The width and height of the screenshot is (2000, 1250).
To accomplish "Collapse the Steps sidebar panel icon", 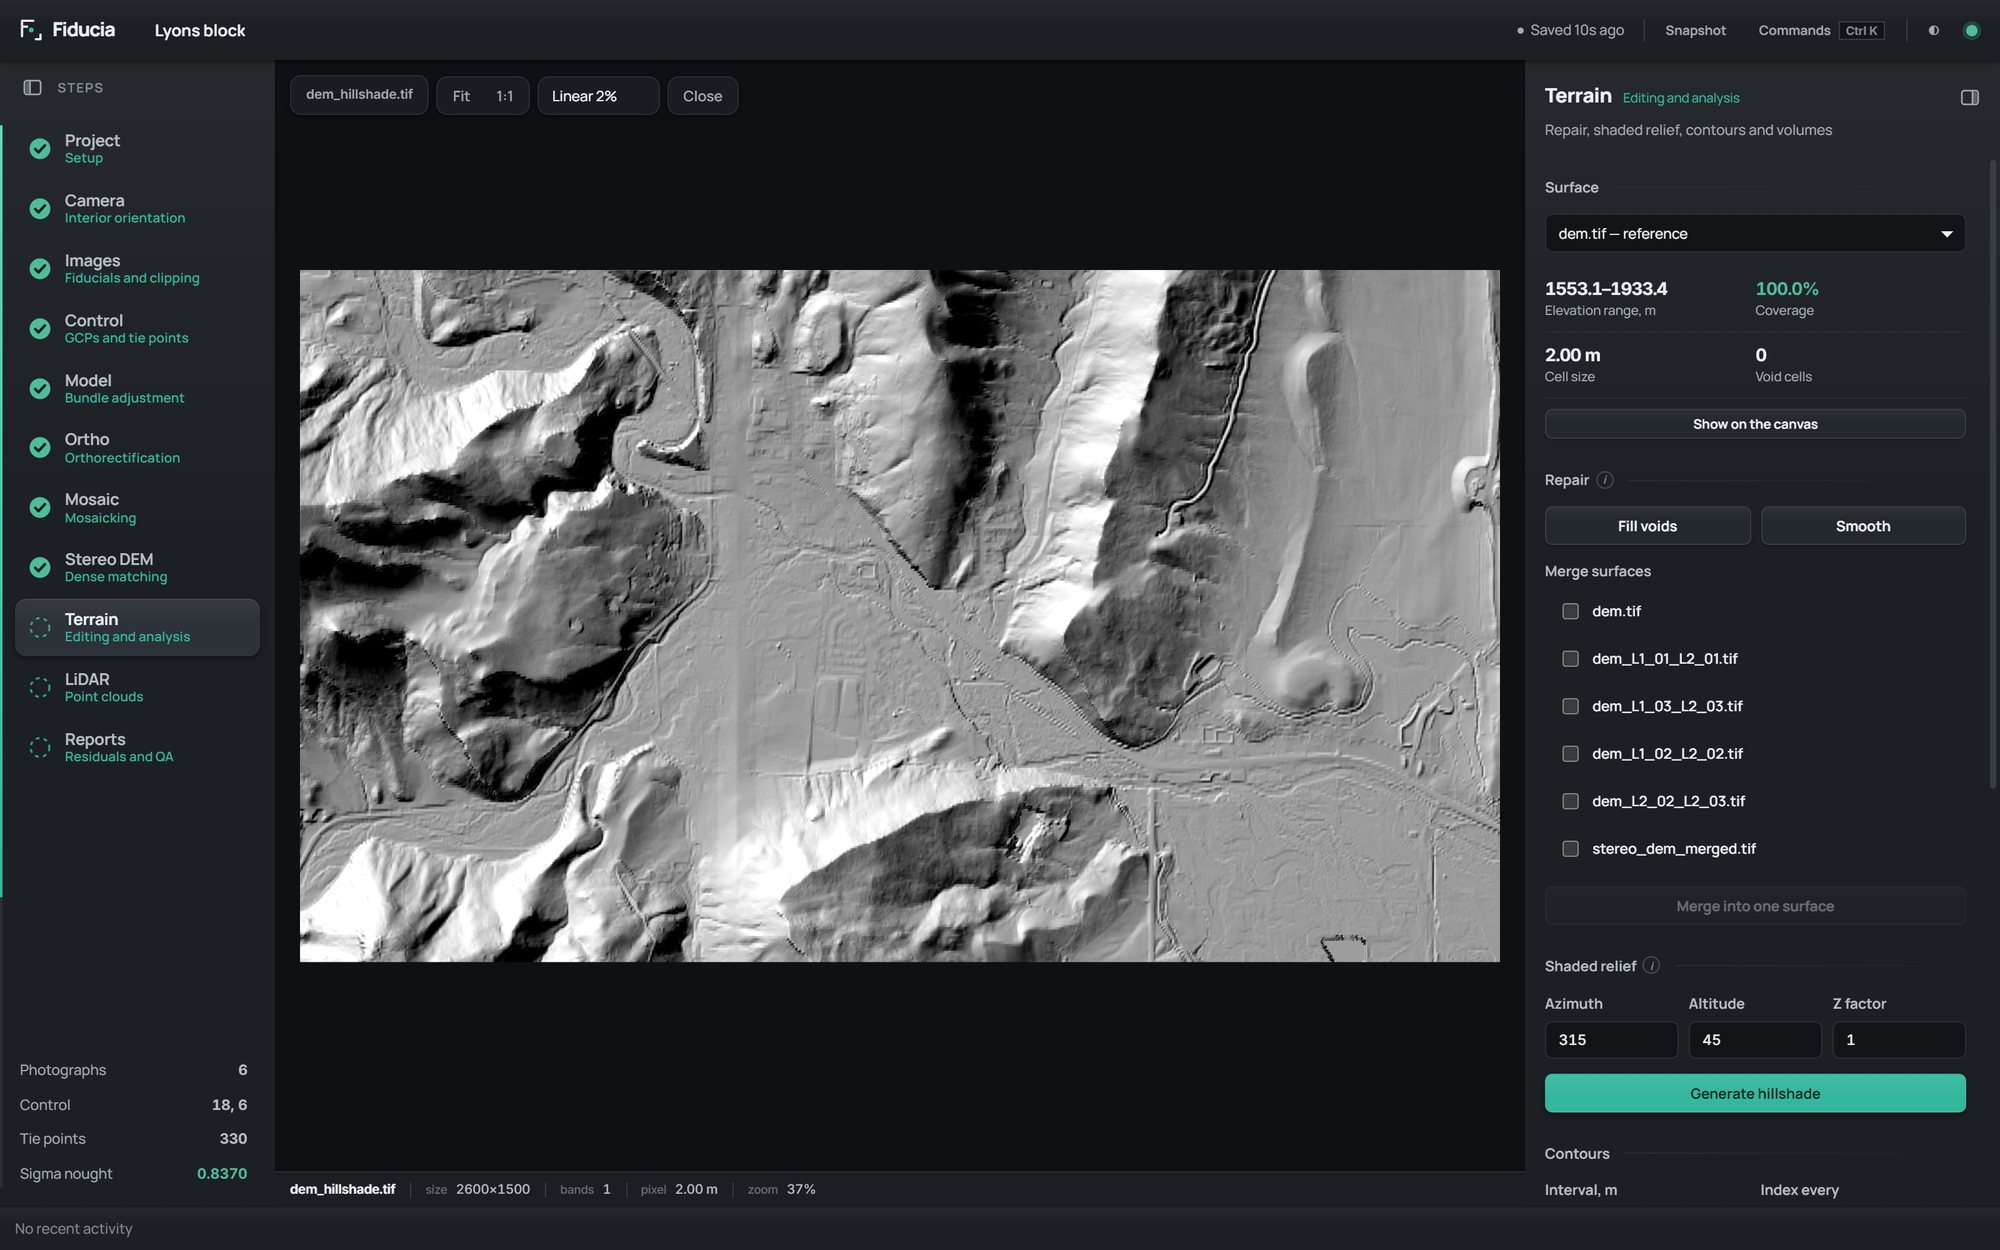I will pyautogui.click(x=32, y=88).
